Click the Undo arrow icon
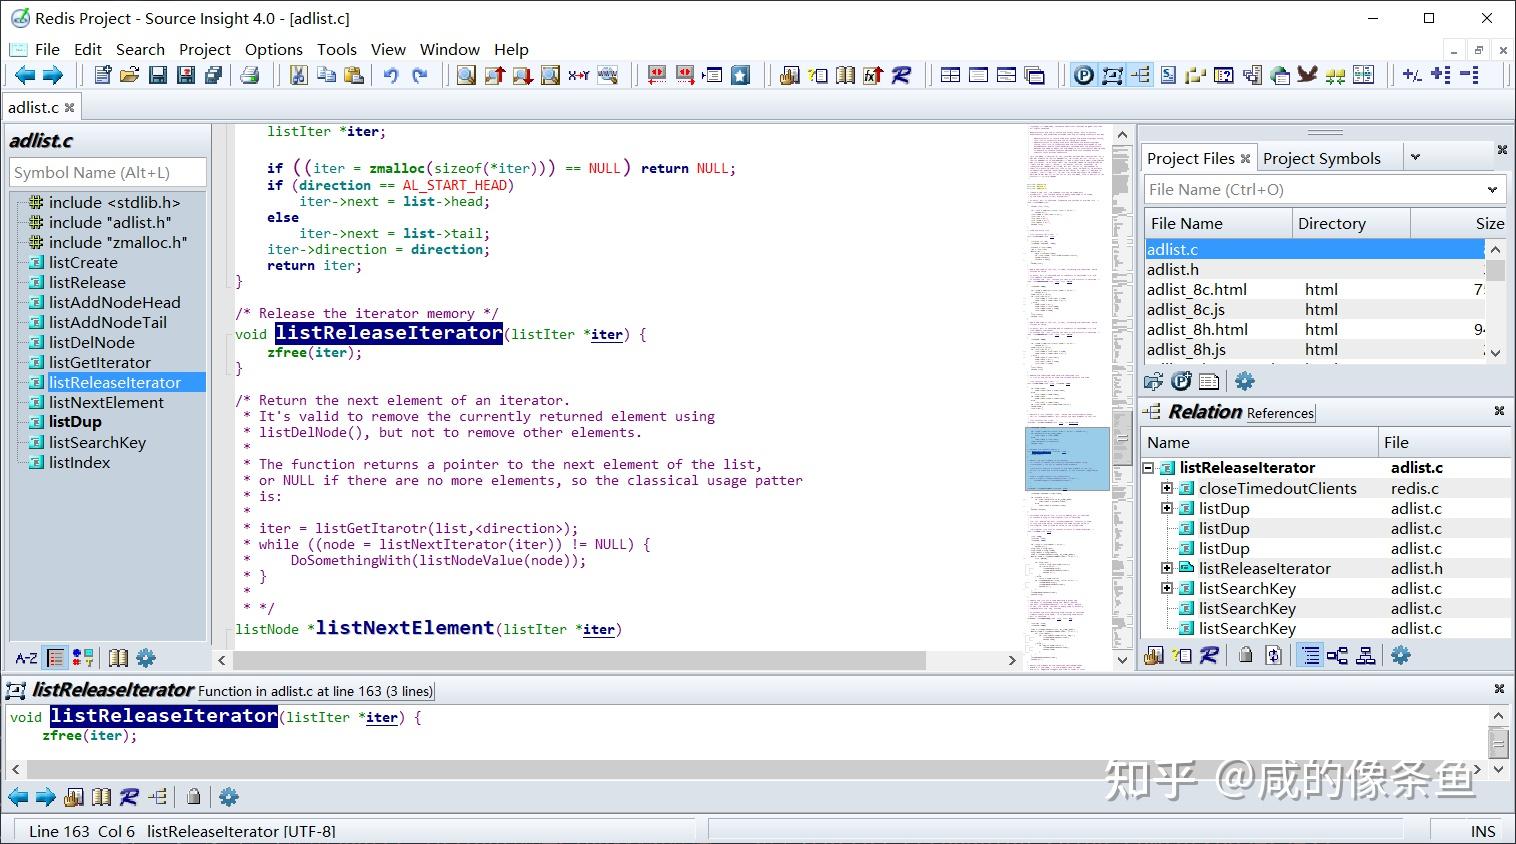1516x844 pixels. click(391, 75)
